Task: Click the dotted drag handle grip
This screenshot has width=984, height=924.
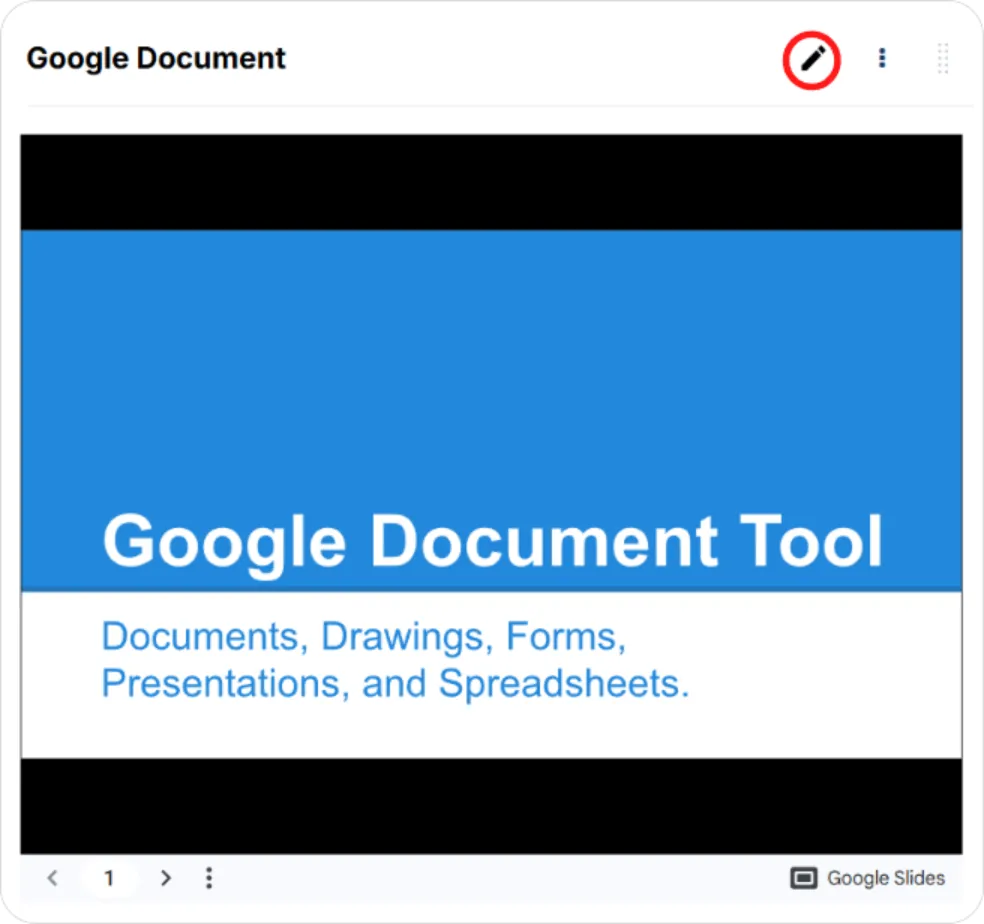Action: [x=943, y=58]
